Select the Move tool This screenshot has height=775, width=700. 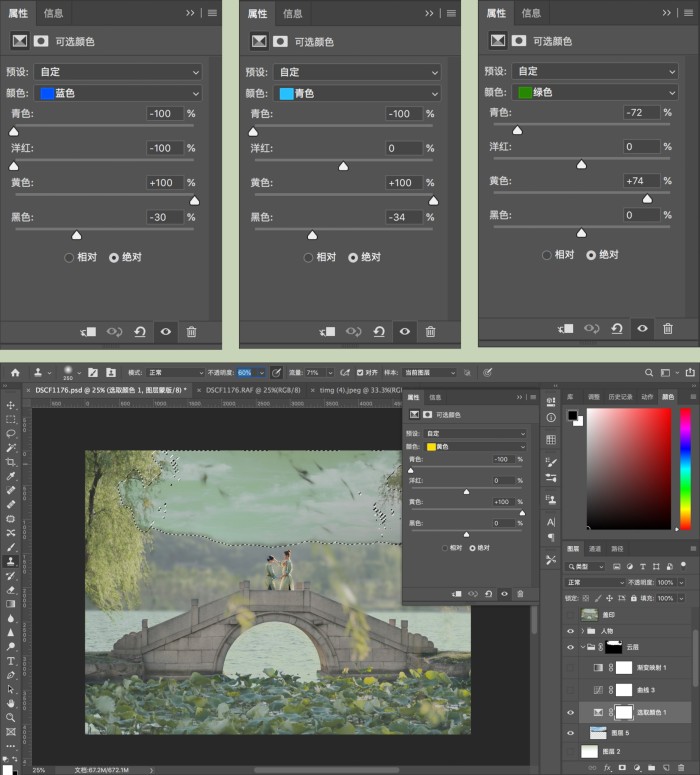(10, 405)
